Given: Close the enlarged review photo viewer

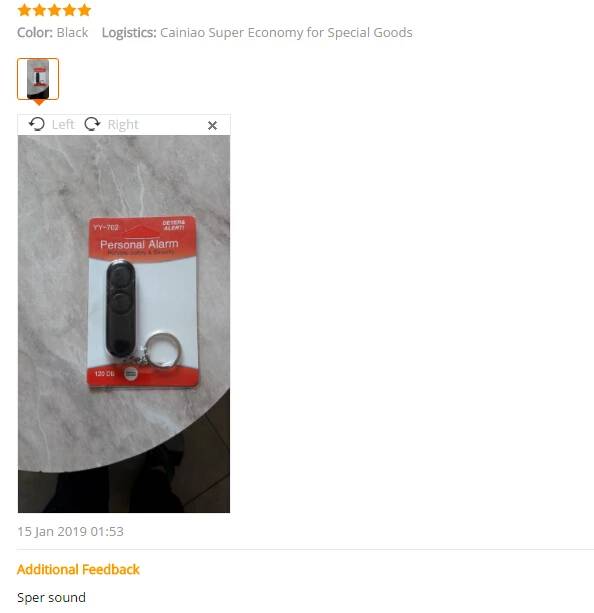Looking at the screenshot, I should click(212, 125).
